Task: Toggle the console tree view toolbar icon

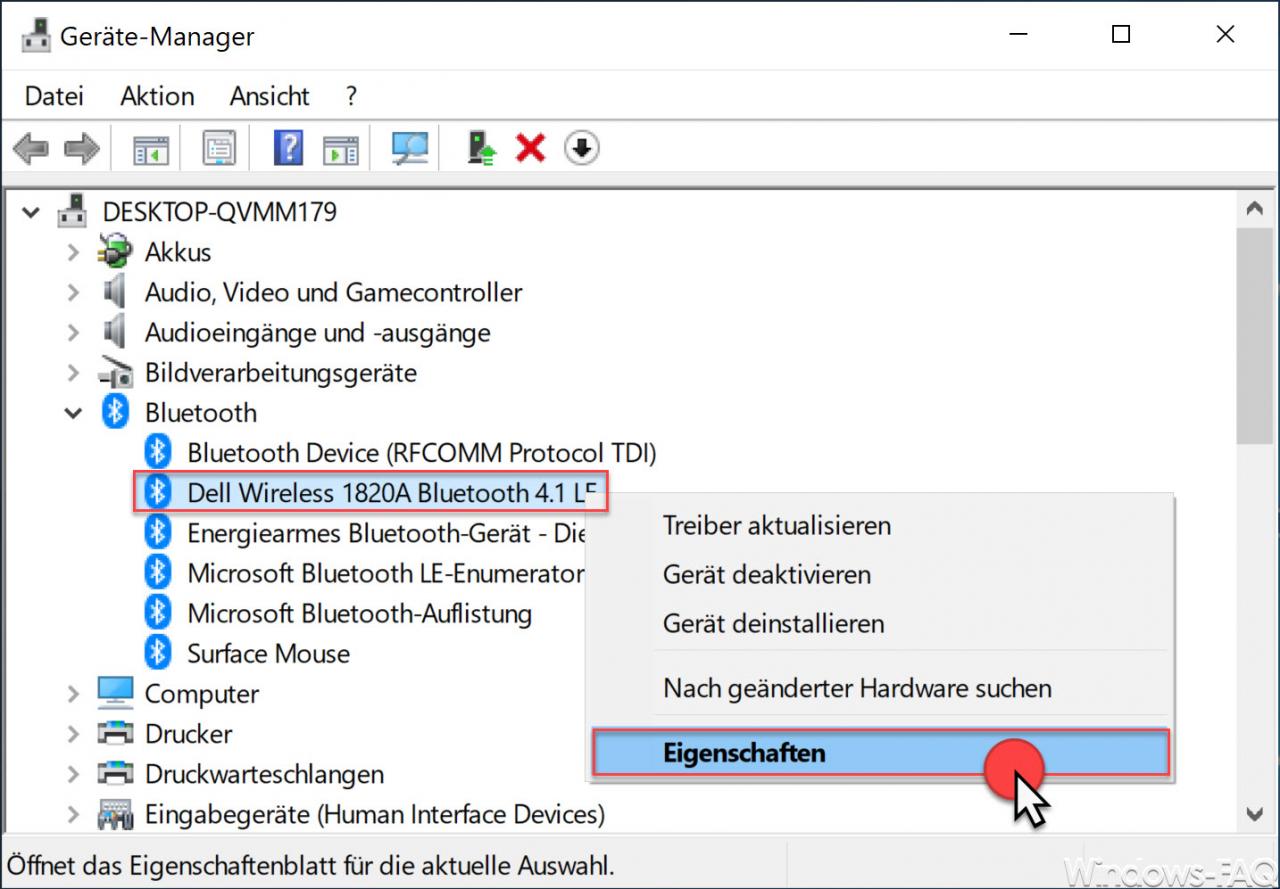Action: click(152, 149)
